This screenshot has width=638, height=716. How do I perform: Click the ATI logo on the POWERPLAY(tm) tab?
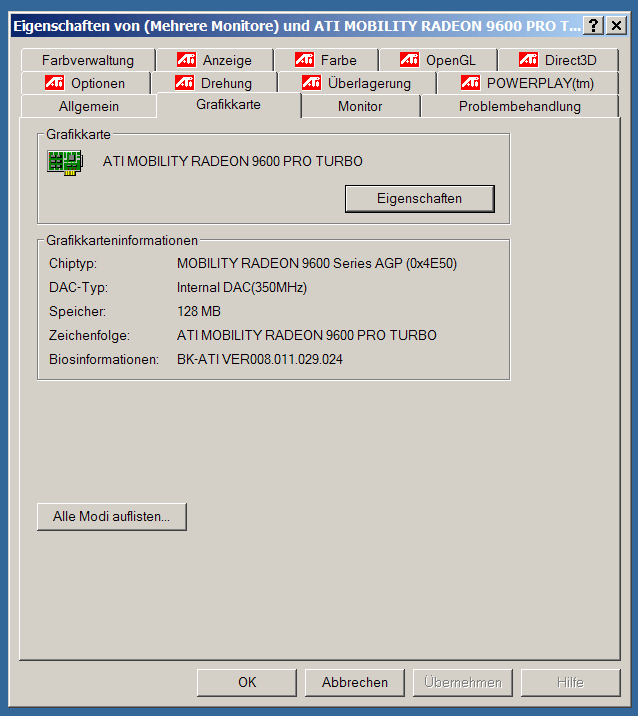(470, 83)
